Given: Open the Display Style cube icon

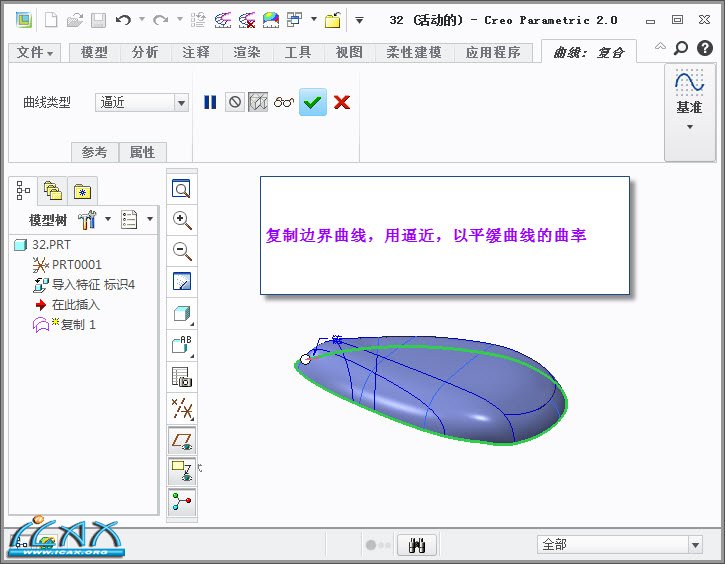Looking at the screenshot, I should coord(182,314).
